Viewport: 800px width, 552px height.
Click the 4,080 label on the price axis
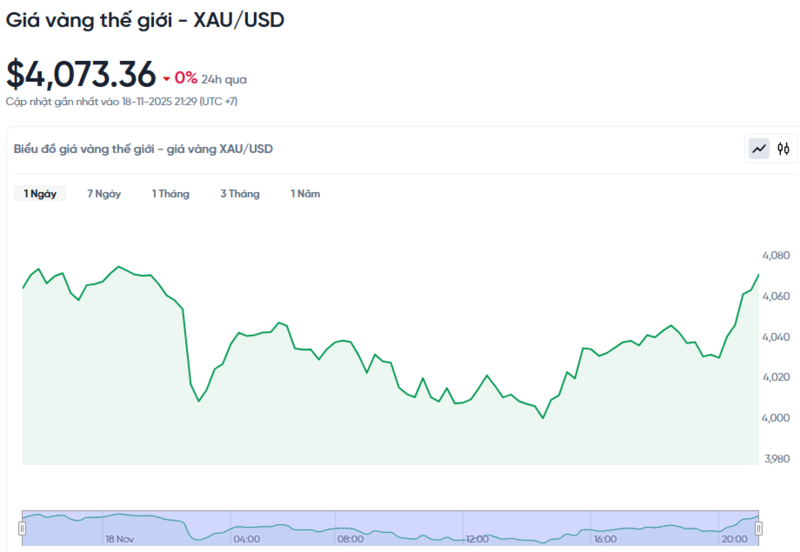pos(776,256)
